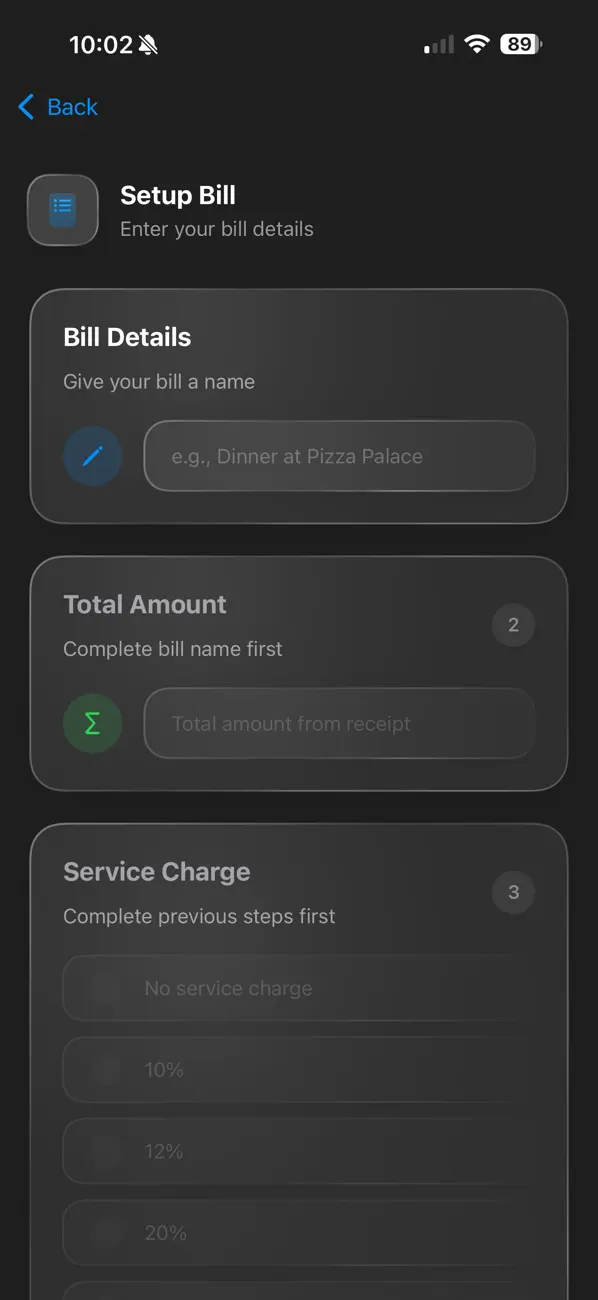
Task: Tap the pencil edit icon in Bill Details
Action: 92,456
